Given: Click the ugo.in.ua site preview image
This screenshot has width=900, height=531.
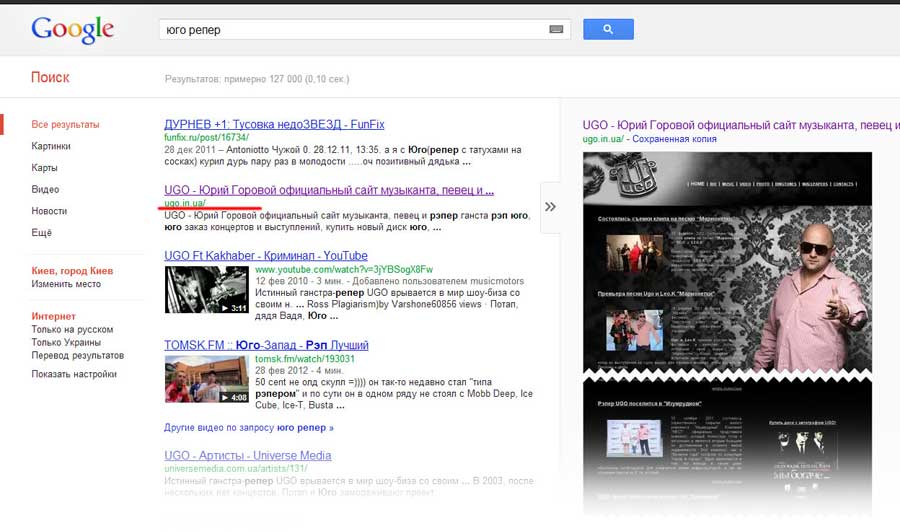Looking at the screenshot, I should tap(727, 333).
